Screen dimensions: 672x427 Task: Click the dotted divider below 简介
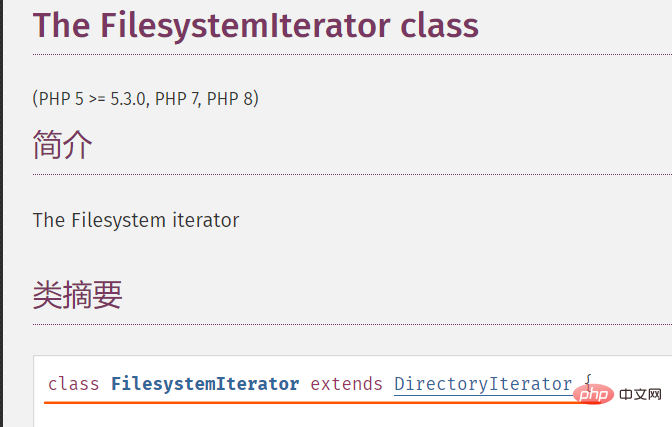(x=352, y=174)
